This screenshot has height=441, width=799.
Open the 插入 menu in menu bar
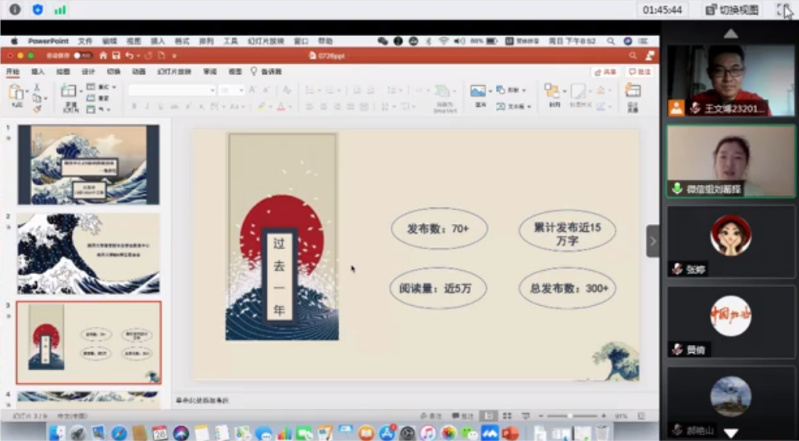tap(158, 41)
